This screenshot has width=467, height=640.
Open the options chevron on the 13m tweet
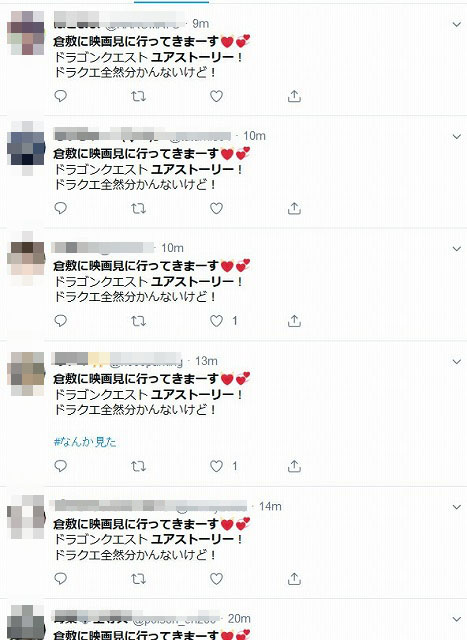point(456,362)
